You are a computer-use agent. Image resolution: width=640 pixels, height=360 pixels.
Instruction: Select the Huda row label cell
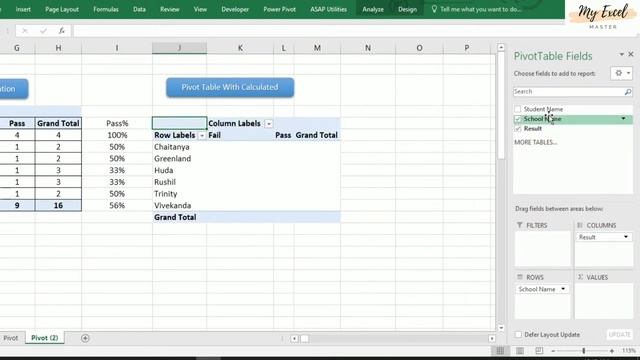click(180, 171)
